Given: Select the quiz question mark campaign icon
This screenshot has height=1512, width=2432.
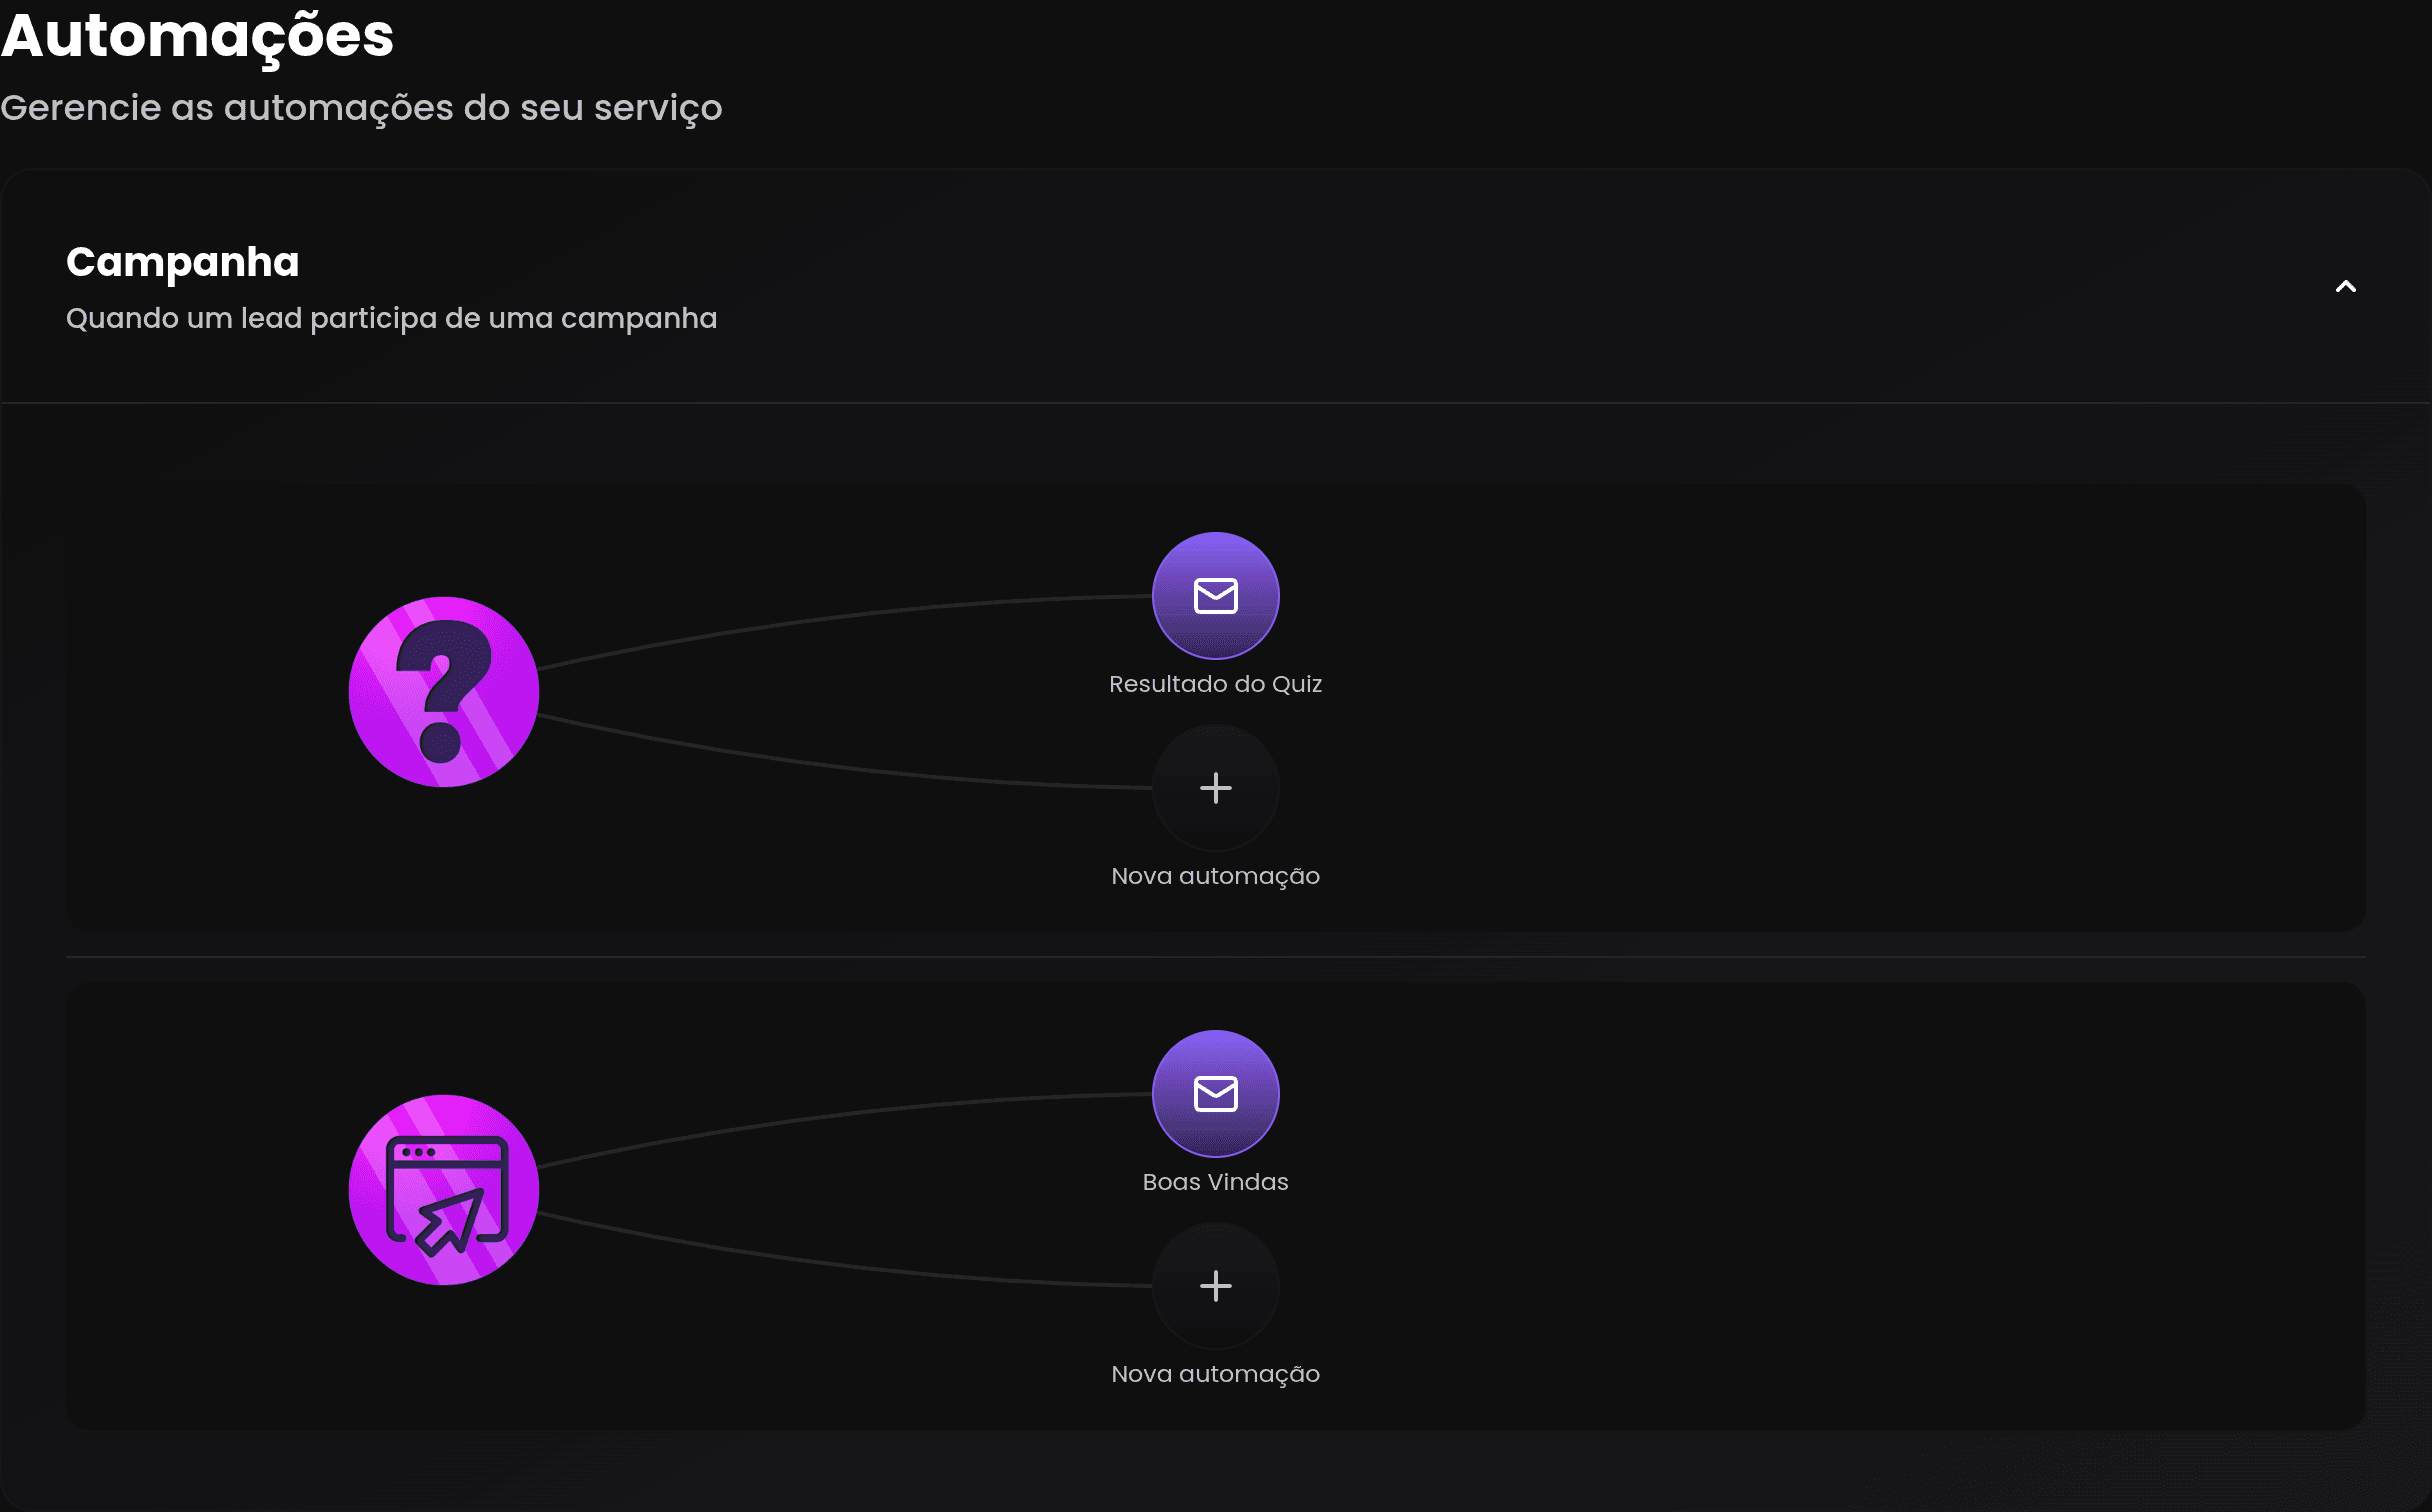Looking at the screenshot, I should pos(444,692).
